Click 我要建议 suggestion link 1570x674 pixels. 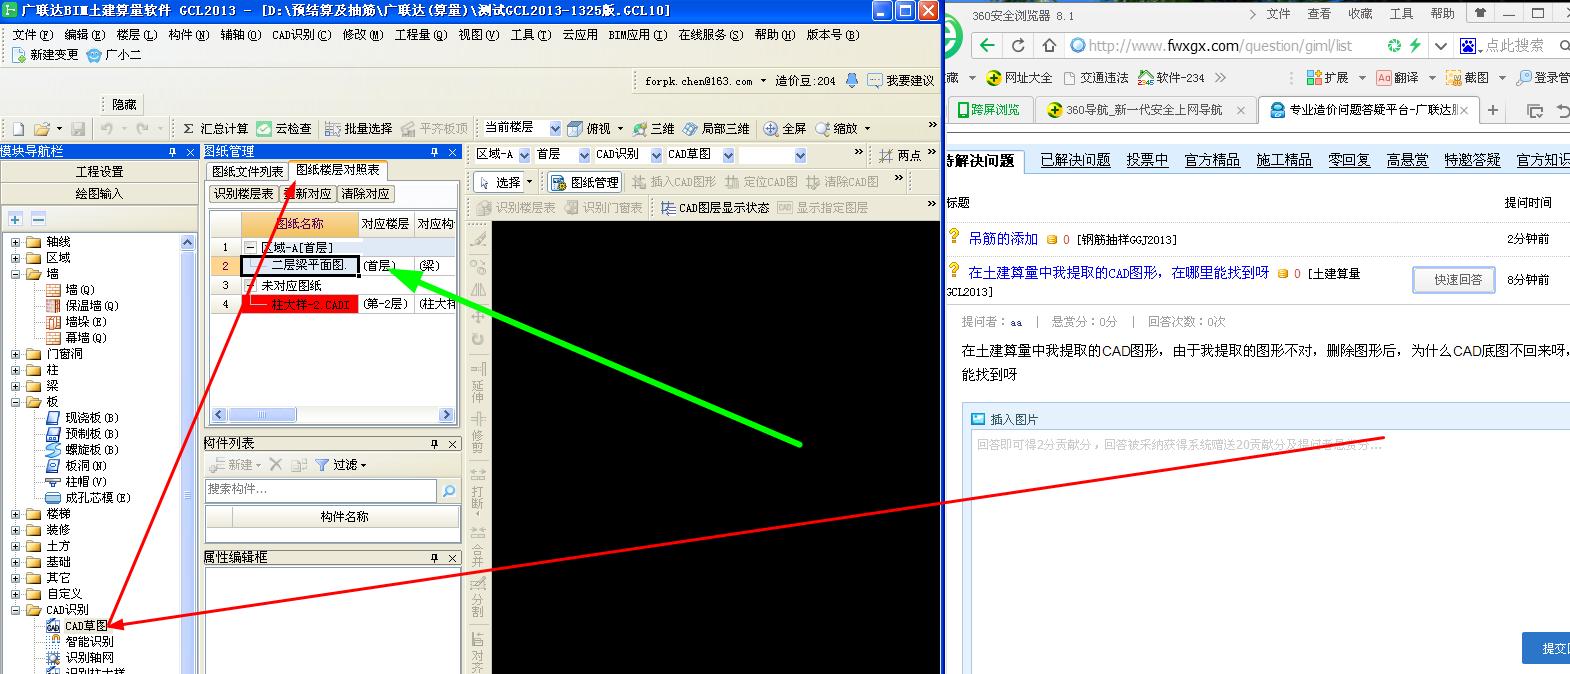(901, 81)
